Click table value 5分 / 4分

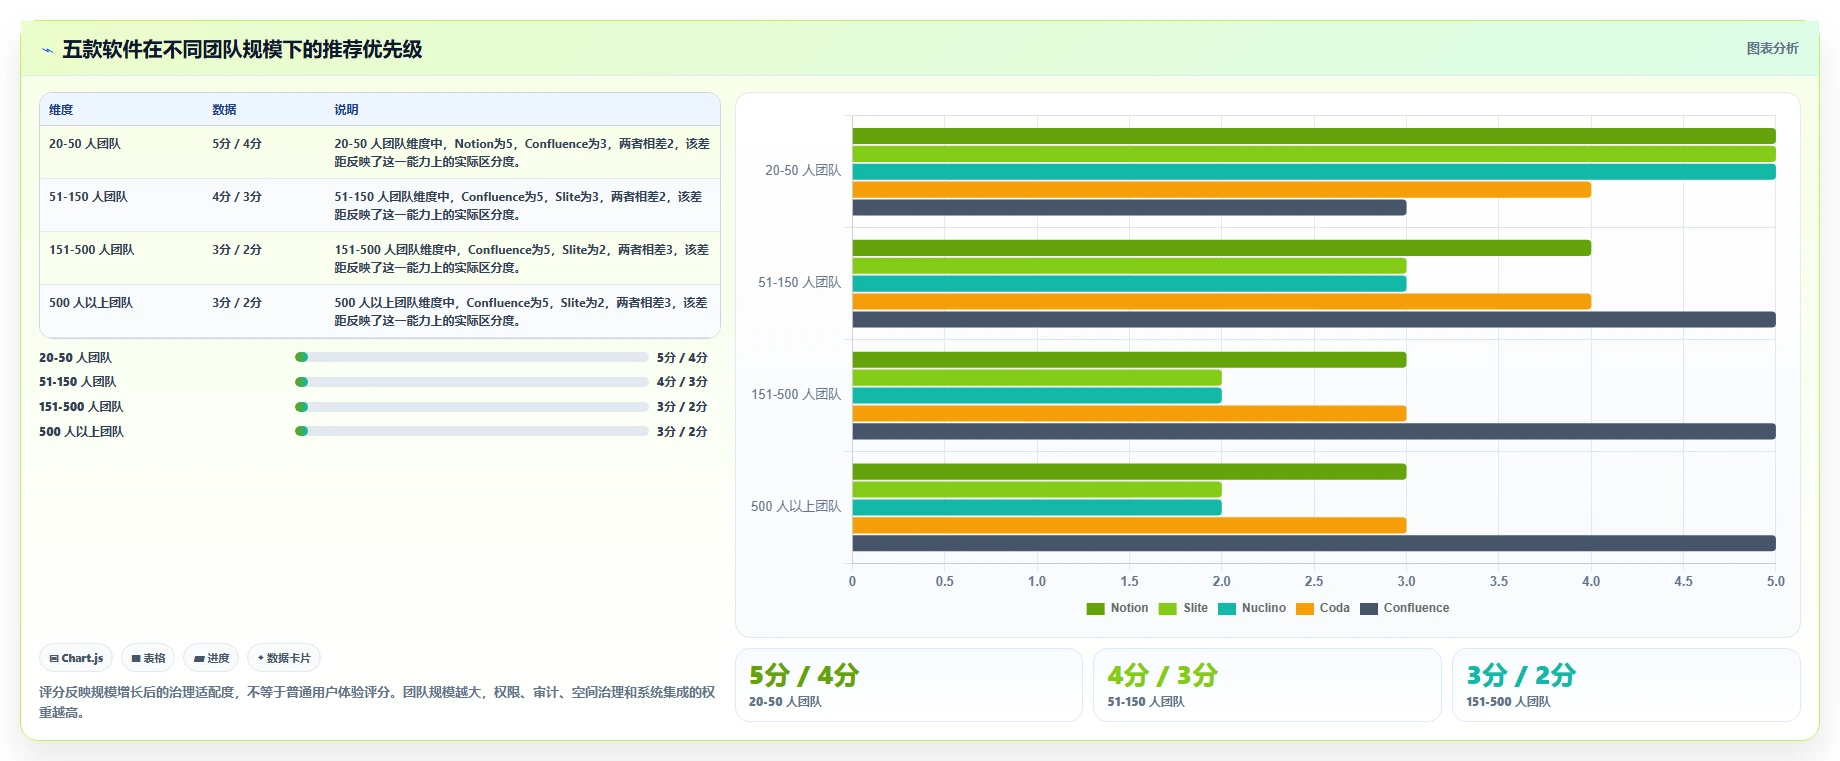pyautogui.click(x=237, y=144)
